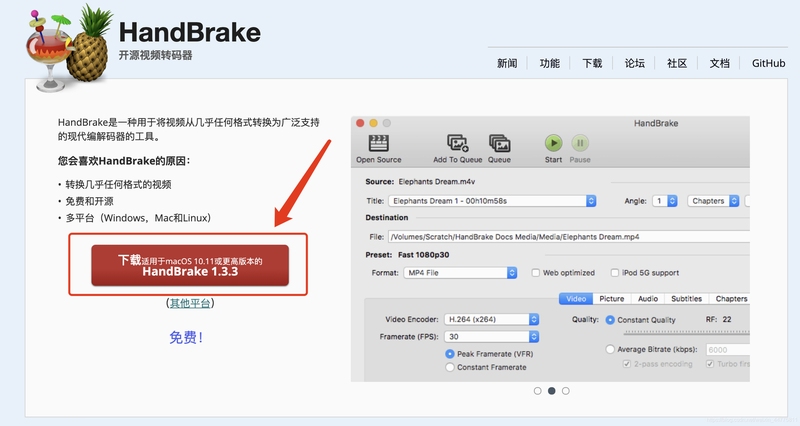Screen dimensions: 800x426
Task: Click the red close window button
Action: click(x=360, y=123)
